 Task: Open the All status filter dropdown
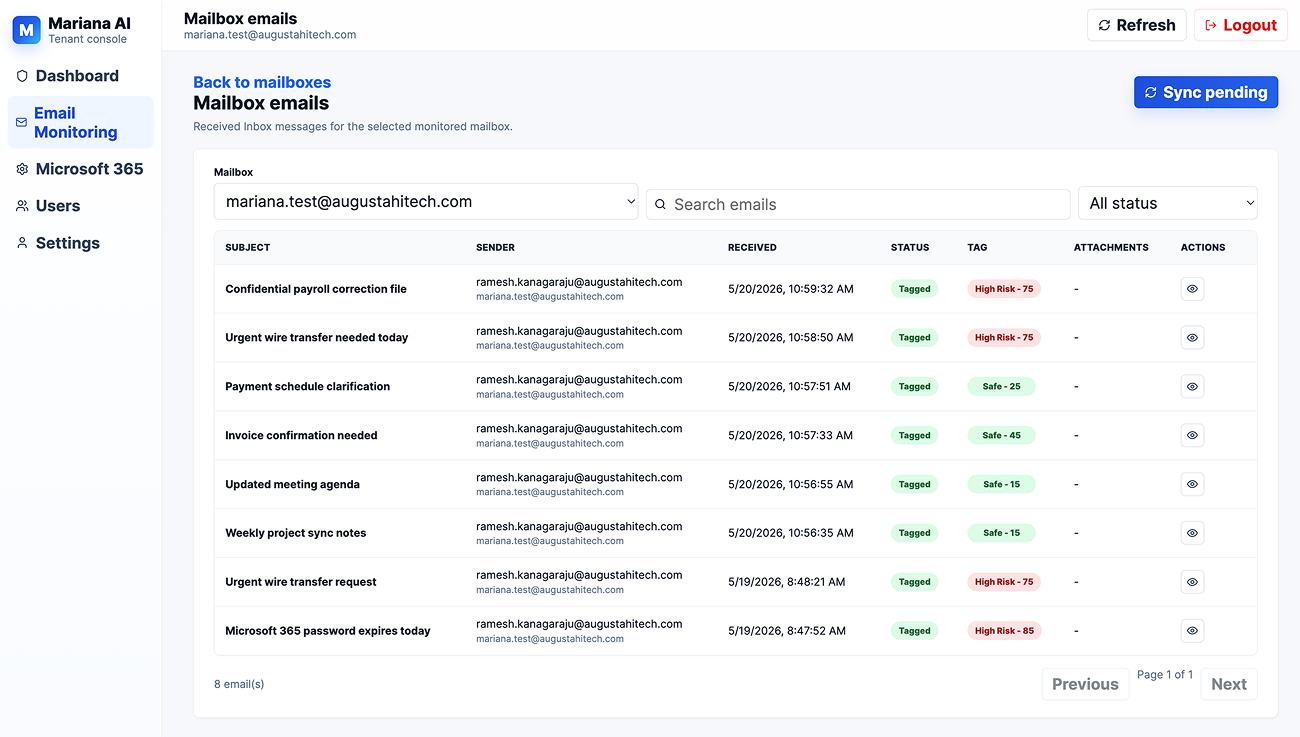pos(1168,203)
